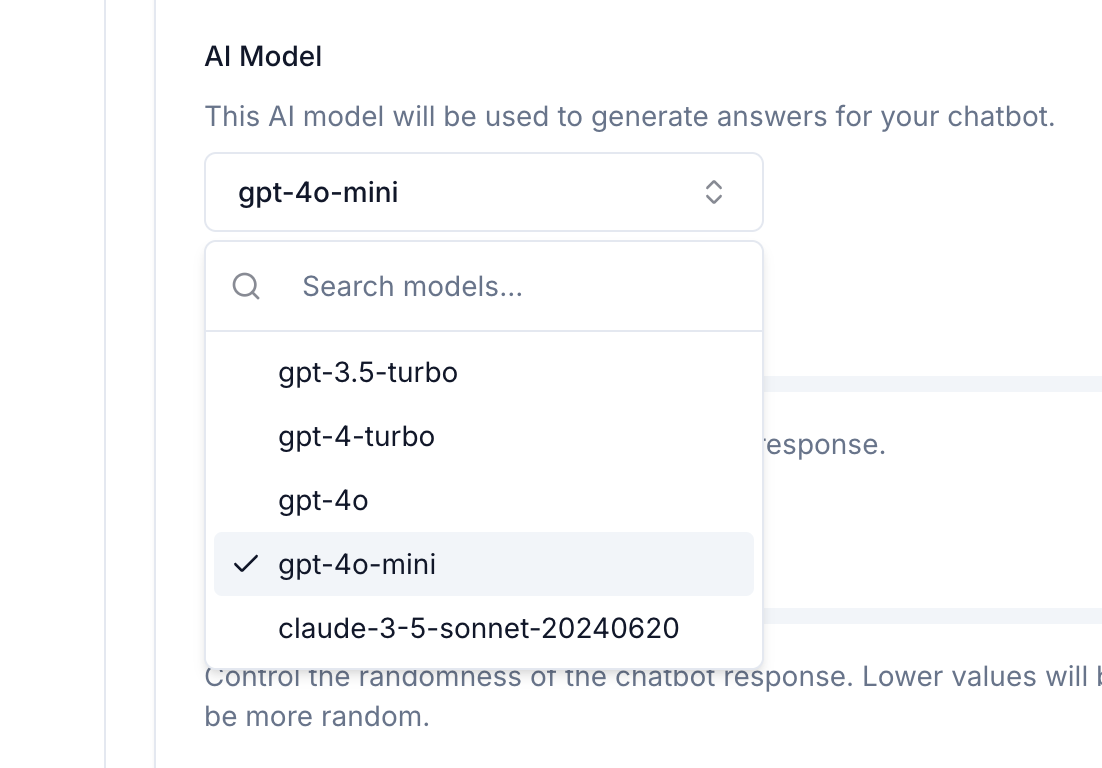
Task: Click the magnifying glass search icon
Action: 246,287
